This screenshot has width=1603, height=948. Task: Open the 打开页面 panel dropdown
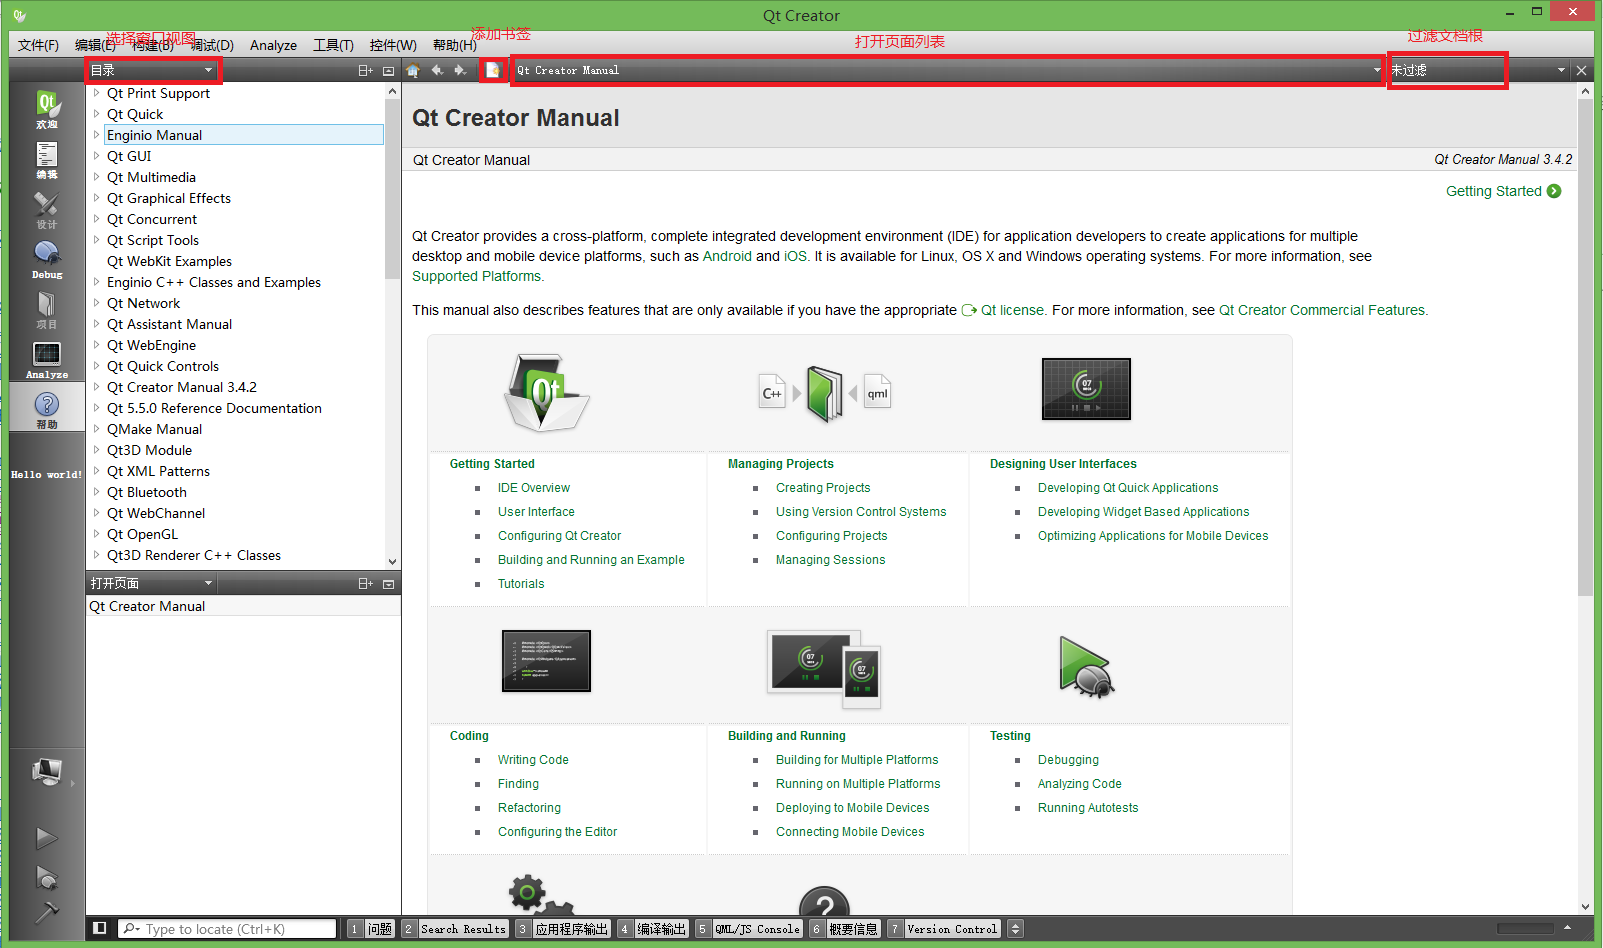click(x=152, y=583)
